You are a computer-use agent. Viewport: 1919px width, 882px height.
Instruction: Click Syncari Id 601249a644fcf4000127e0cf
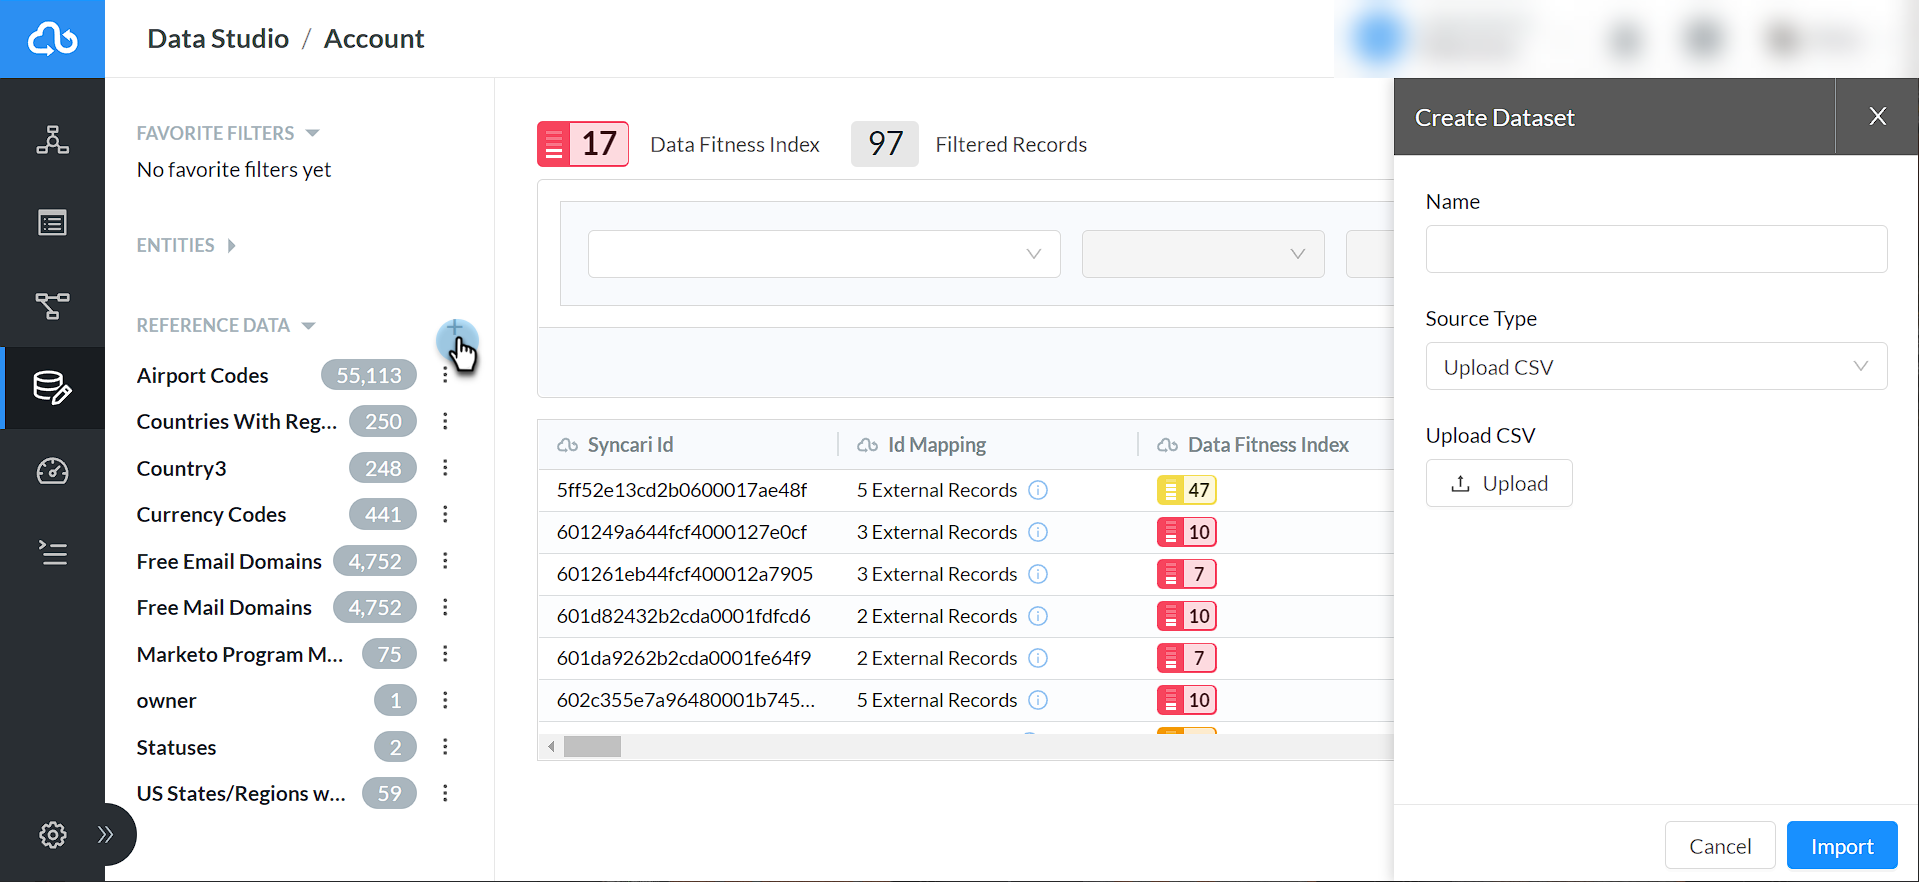coord(682,532)
